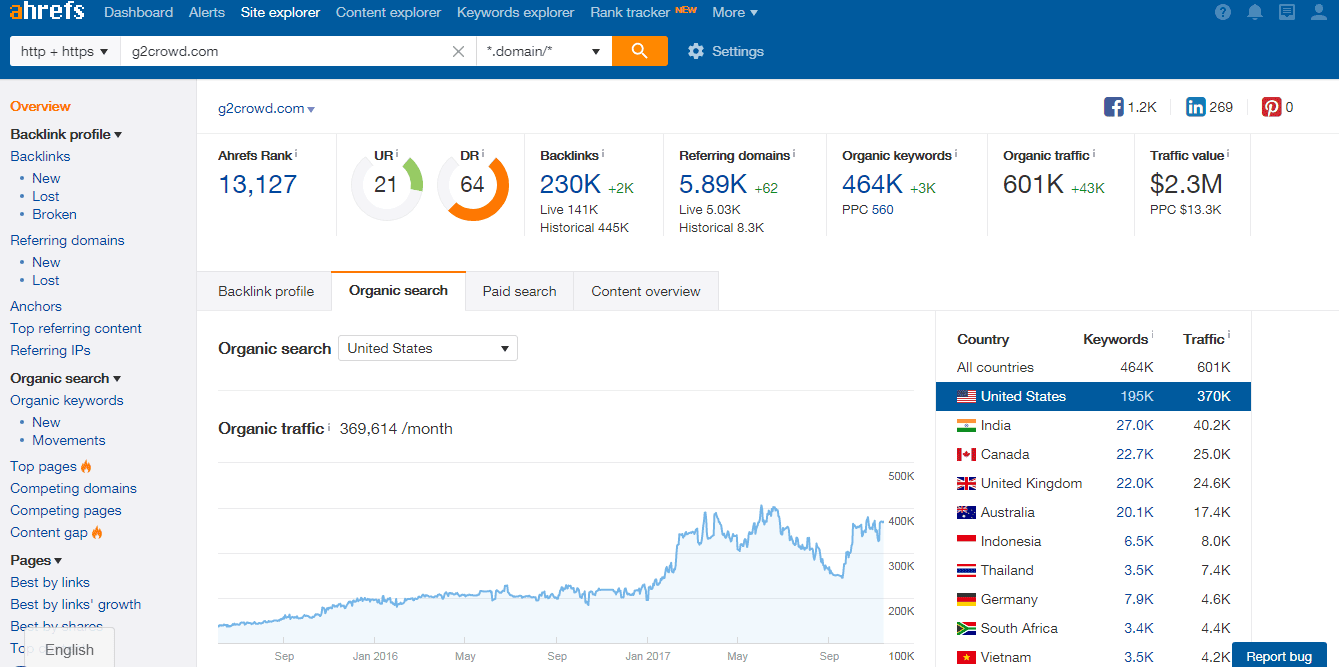
Task: Collapse the Backlink profile sidebar section
Action: pos(66,134)
